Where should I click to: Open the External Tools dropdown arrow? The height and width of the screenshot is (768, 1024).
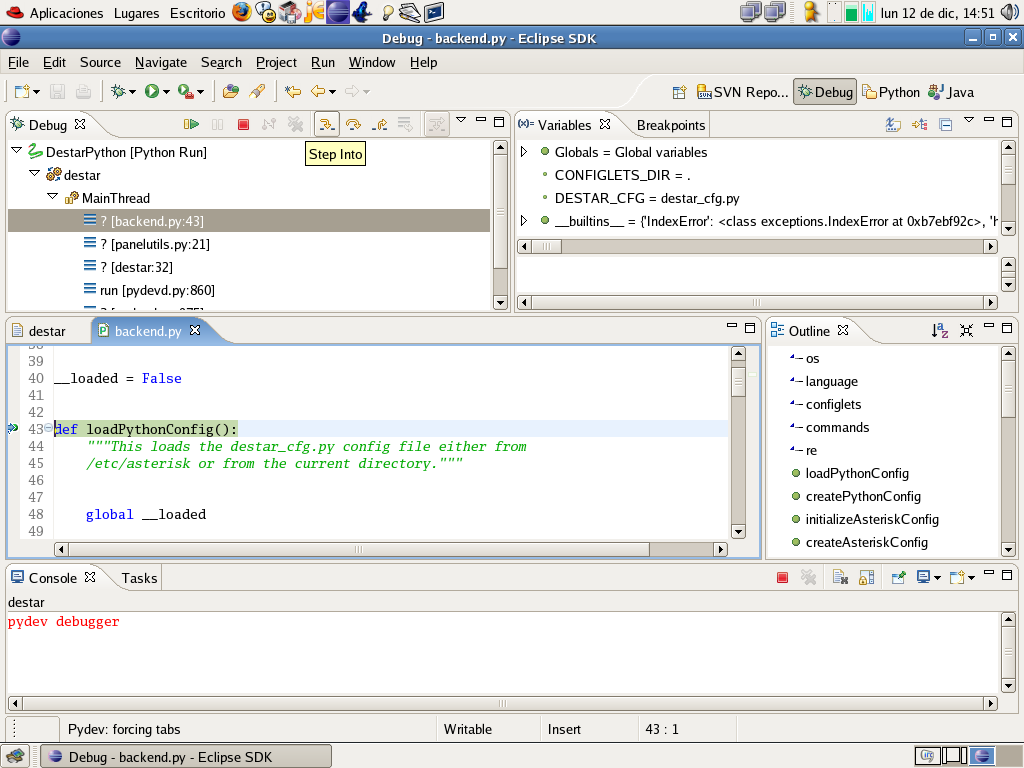coord(200,92)
